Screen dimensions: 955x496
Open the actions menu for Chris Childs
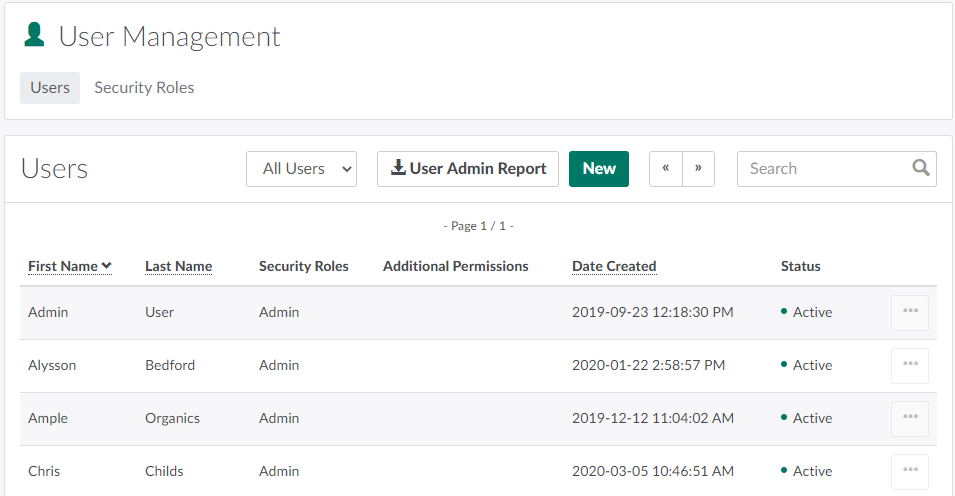pyautogui.click(x=909, y=471)
